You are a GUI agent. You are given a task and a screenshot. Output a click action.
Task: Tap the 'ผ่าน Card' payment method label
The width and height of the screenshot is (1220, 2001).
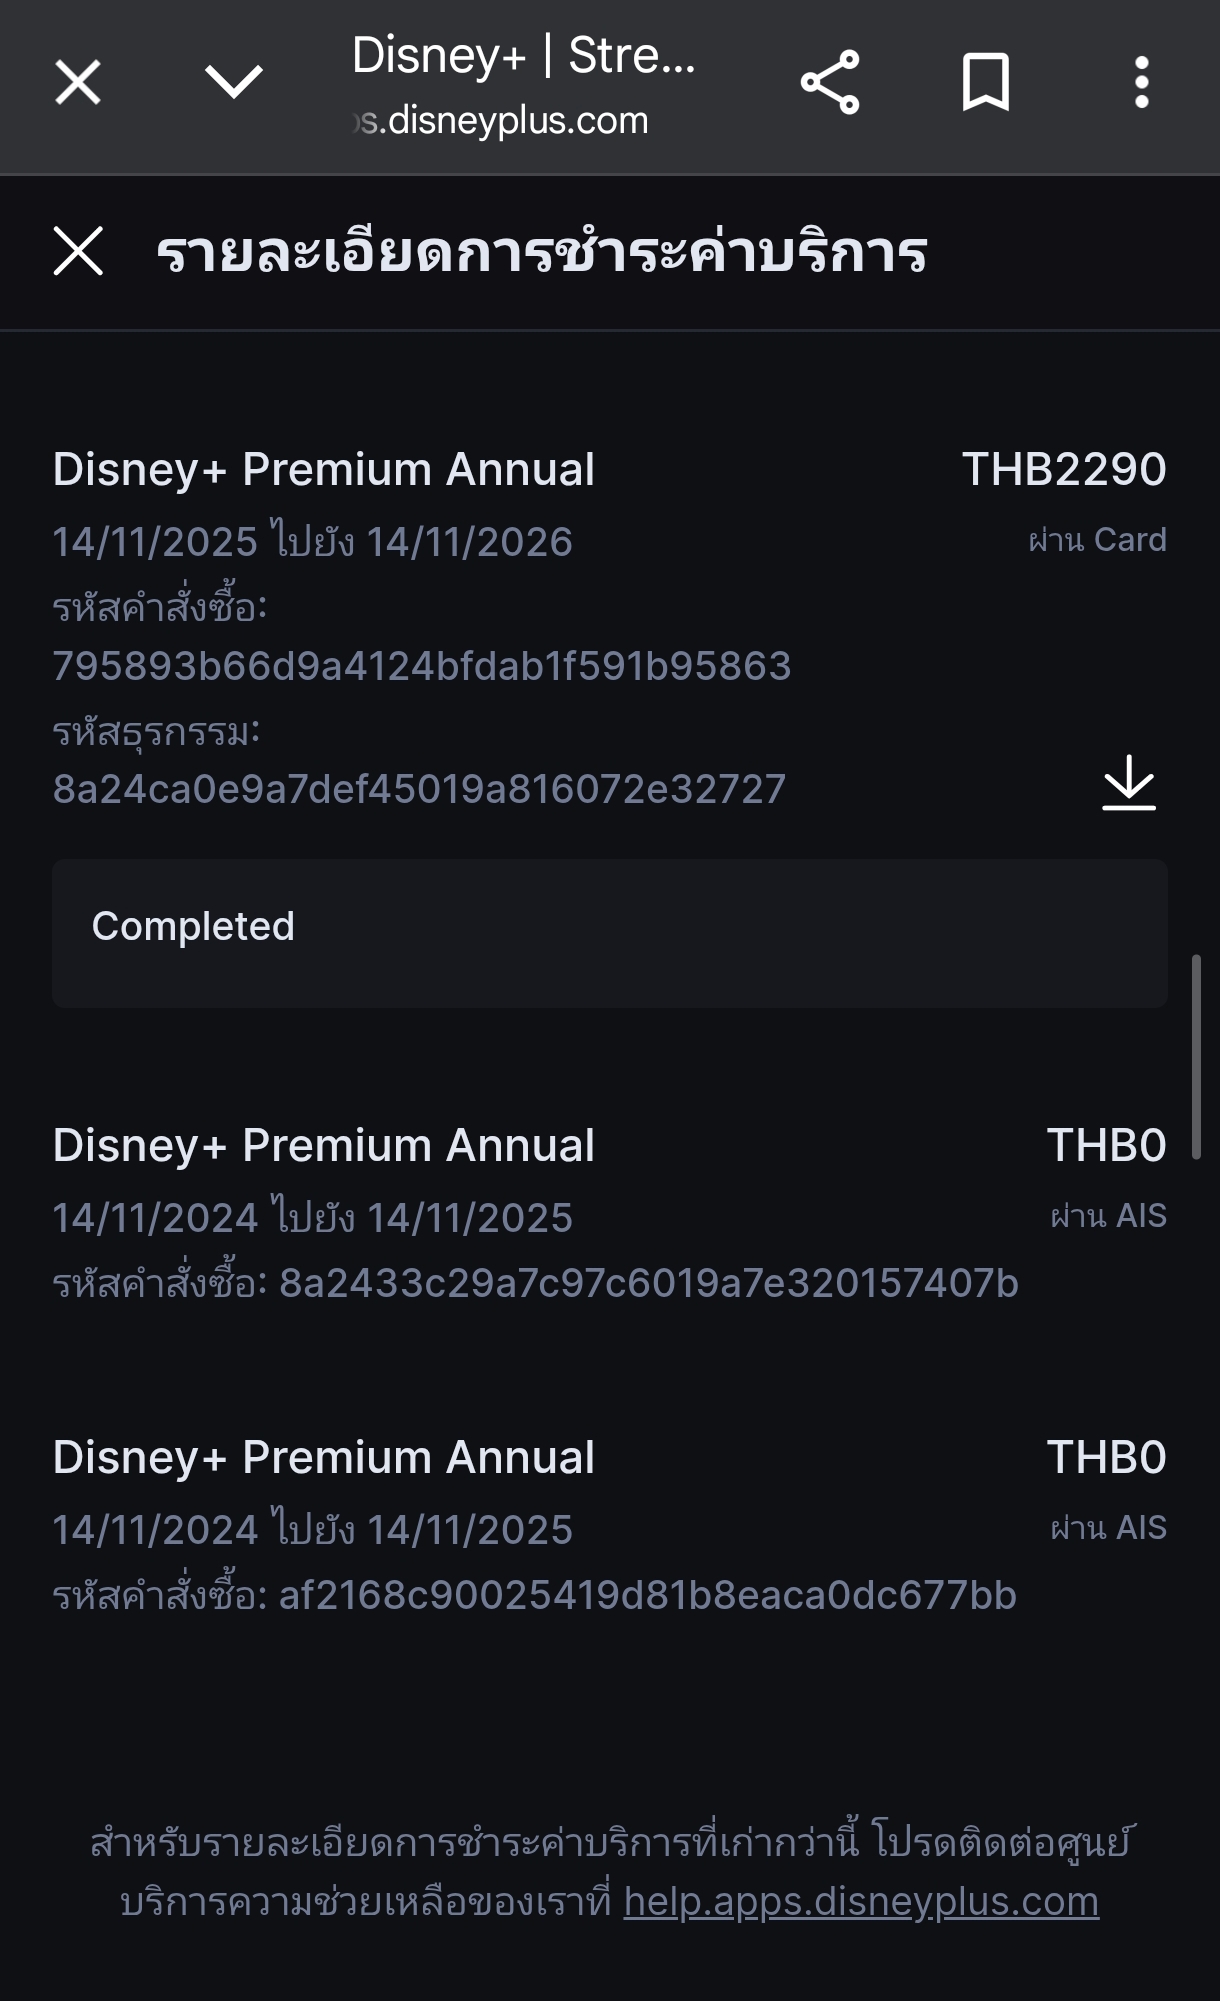click(1097, 540)
